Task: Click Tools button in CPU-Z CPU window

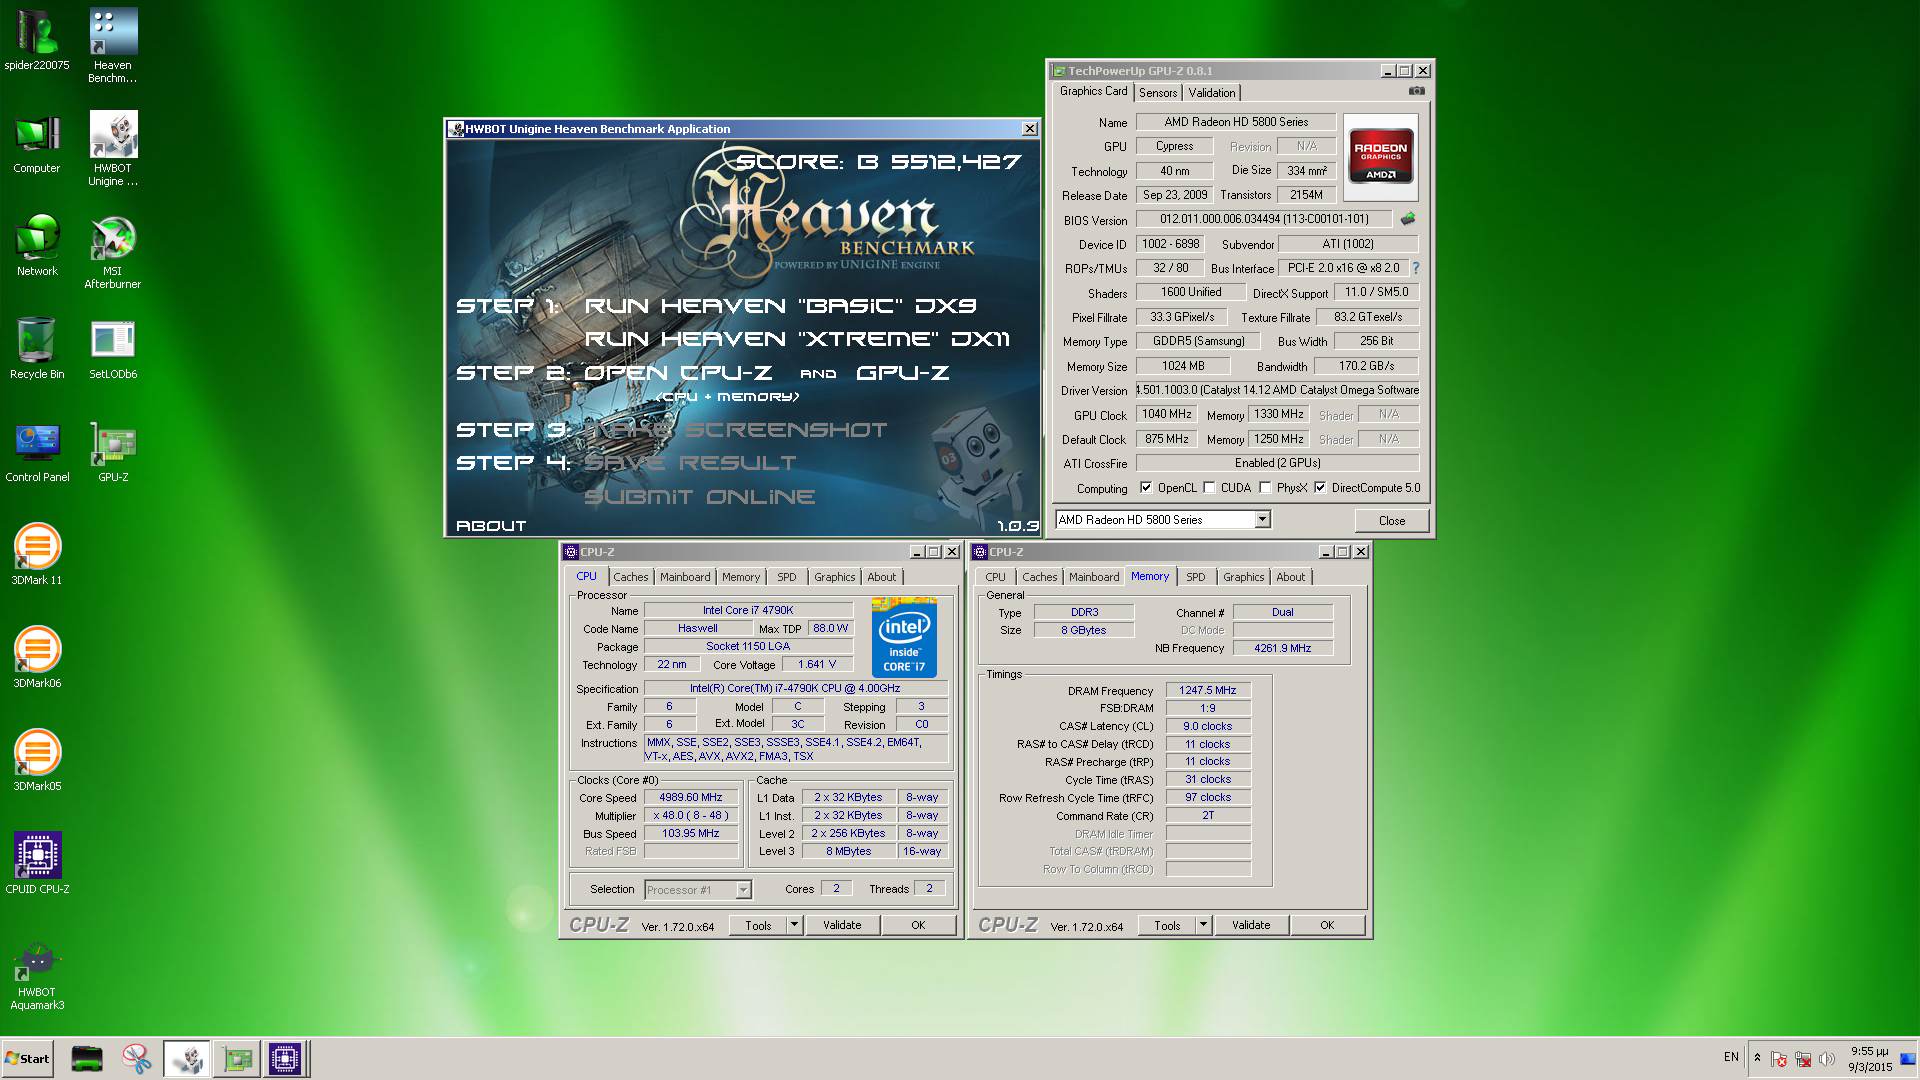Action: tap(758, 925)
